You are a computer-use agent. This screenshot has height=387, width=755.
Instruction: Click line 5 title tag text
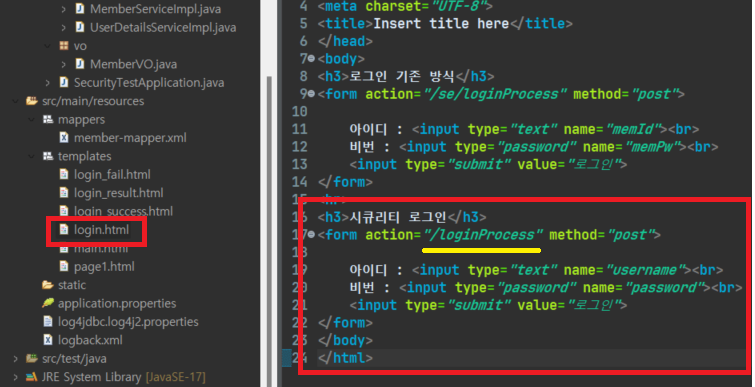click(445, 24)
